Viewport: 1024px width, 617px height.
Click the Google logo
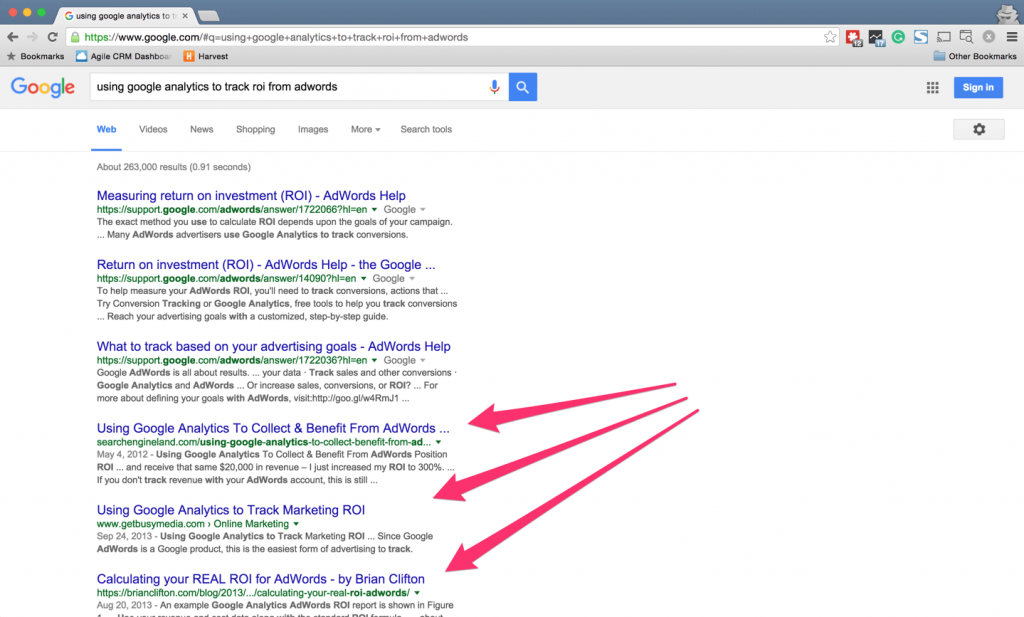click(43, 87)
